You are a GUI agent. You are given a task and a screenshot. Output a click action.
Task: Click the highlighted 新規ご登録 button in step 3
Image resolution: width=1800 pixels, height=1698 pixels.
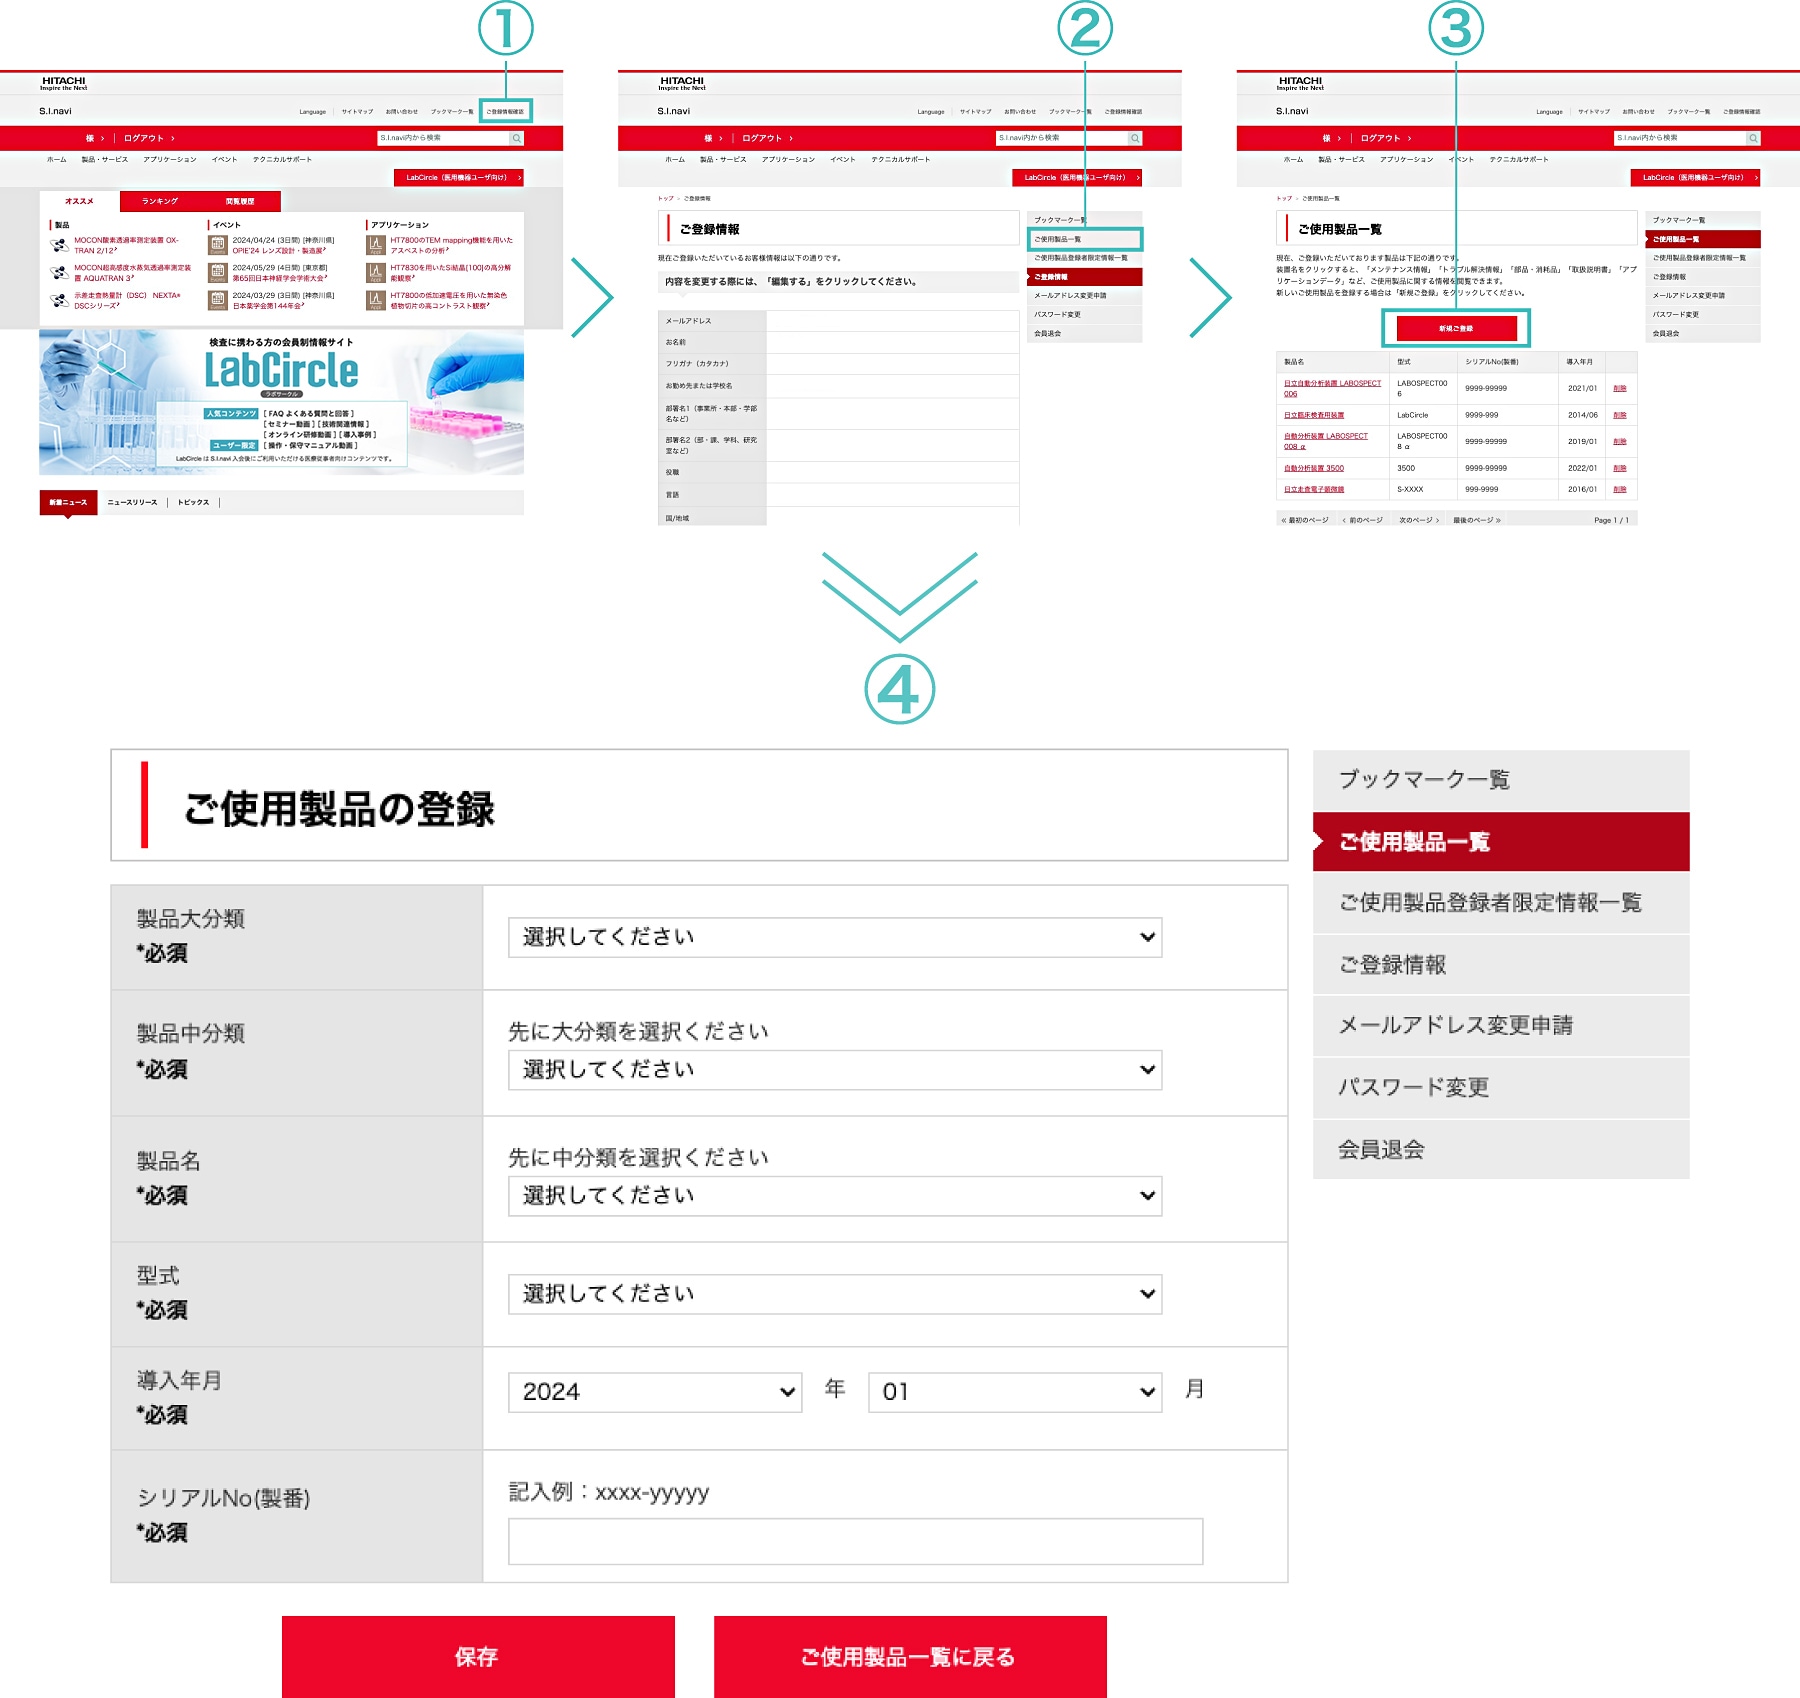pos(1455,328)
